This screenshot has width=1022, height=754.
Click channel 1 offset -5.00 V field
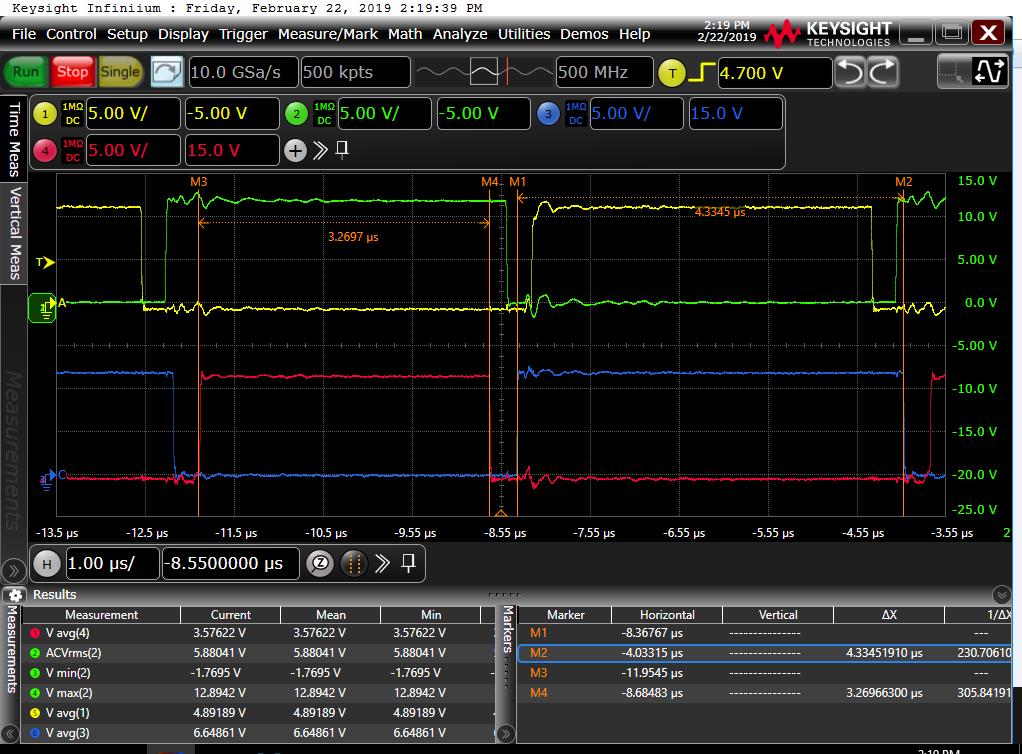pos(232,113)
